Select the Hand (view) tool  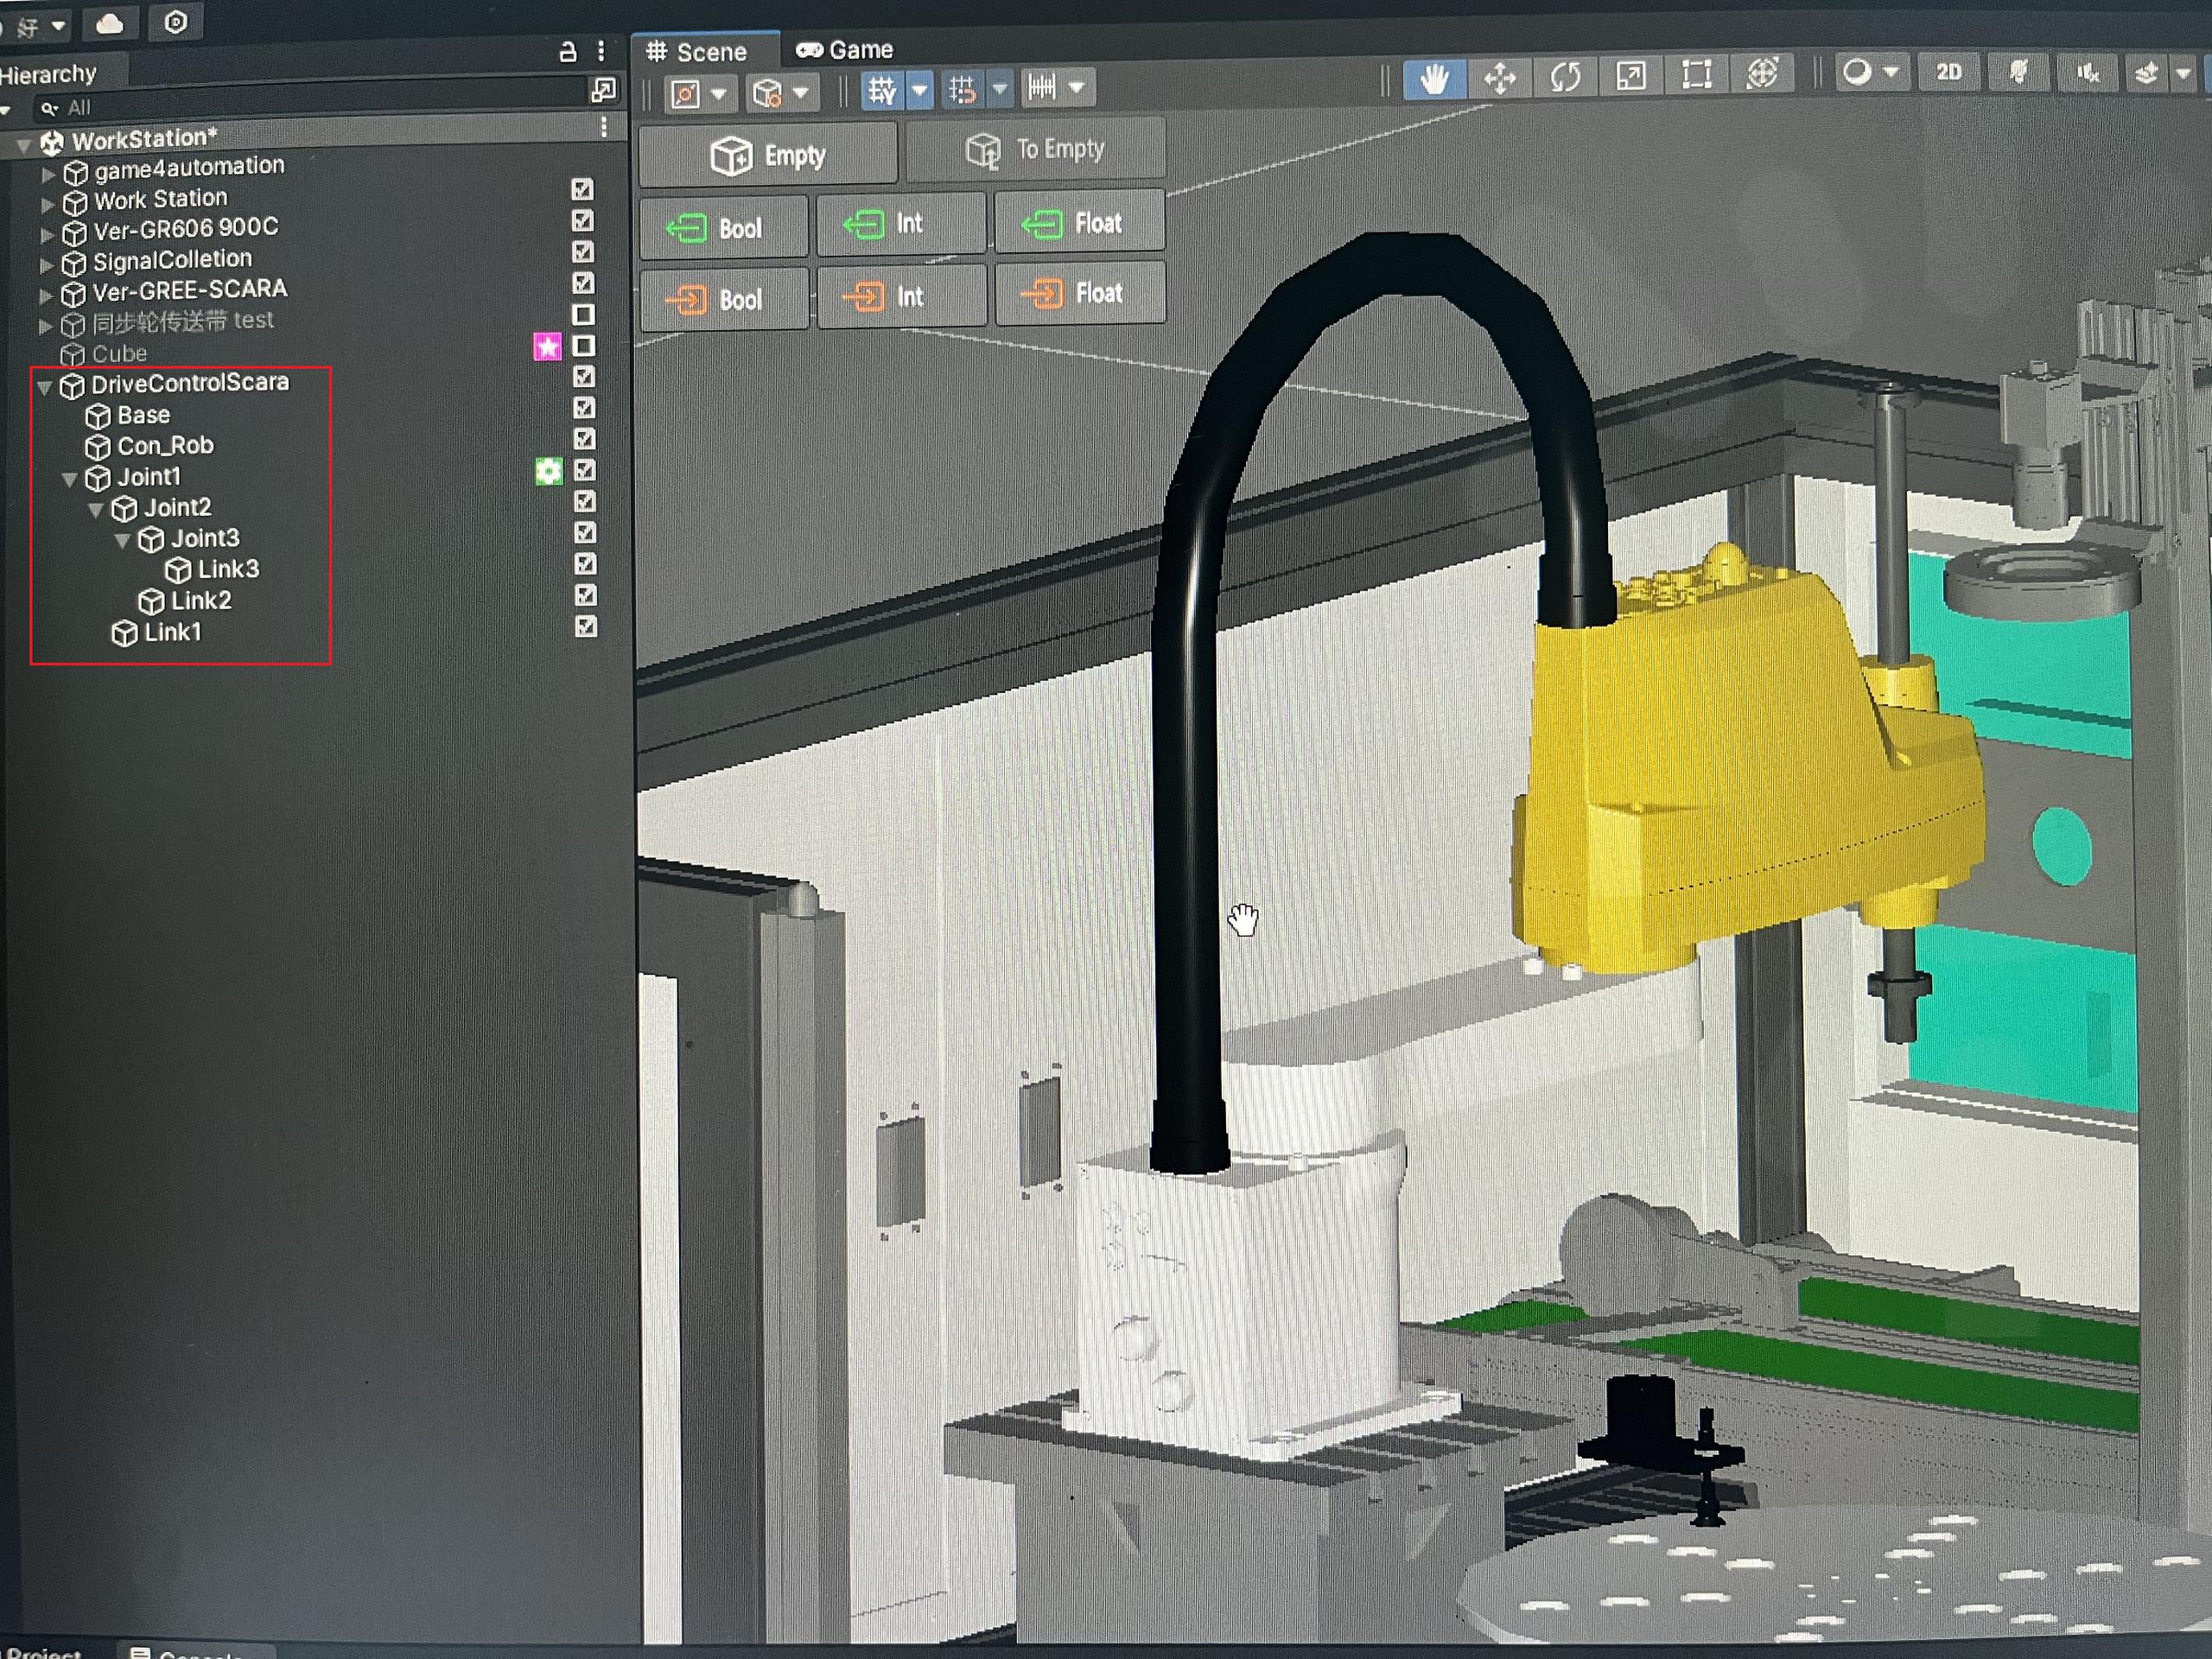point(1434,78)
